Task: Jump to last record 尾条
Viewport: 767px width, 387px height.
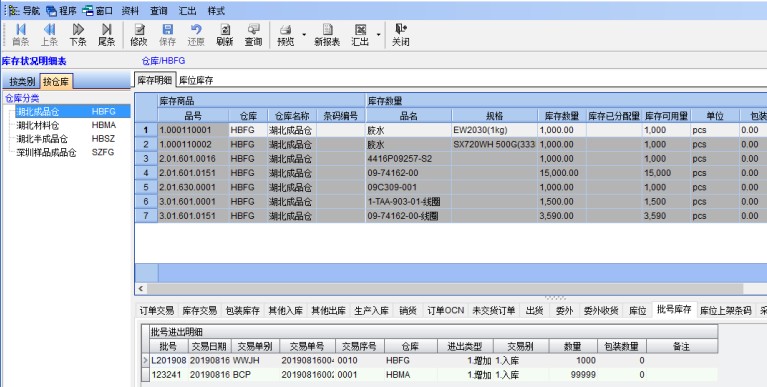Action: 106,35
